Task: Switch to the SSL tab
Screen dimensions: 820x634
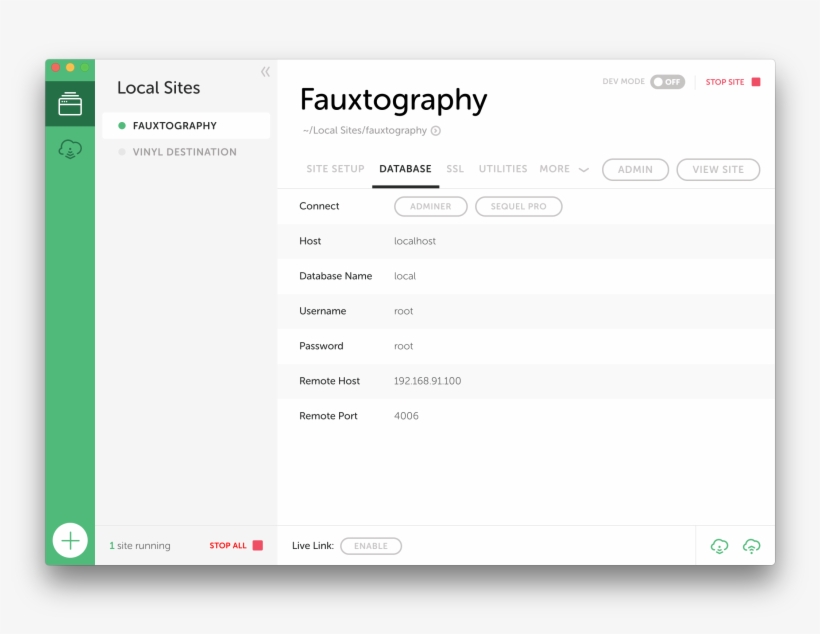Action: (455, 169)
